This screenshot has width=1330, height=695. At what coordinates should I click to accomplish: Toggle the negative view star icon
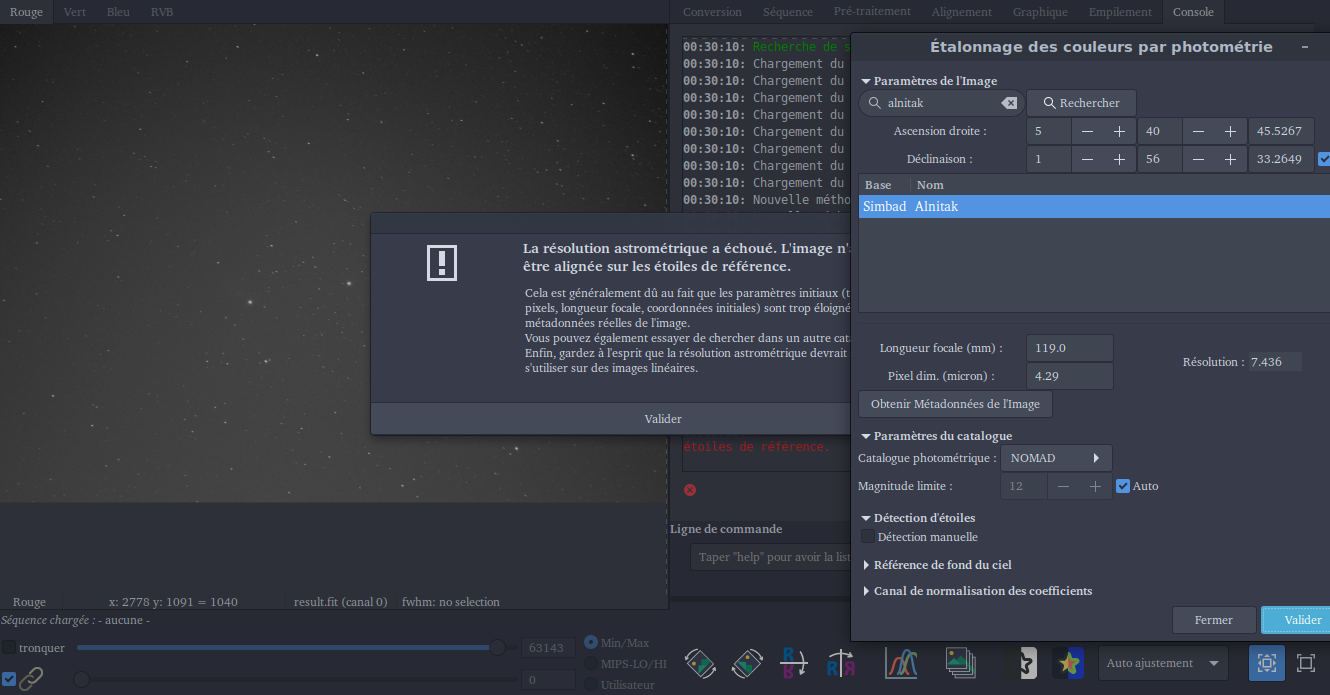pos(1024,662)
